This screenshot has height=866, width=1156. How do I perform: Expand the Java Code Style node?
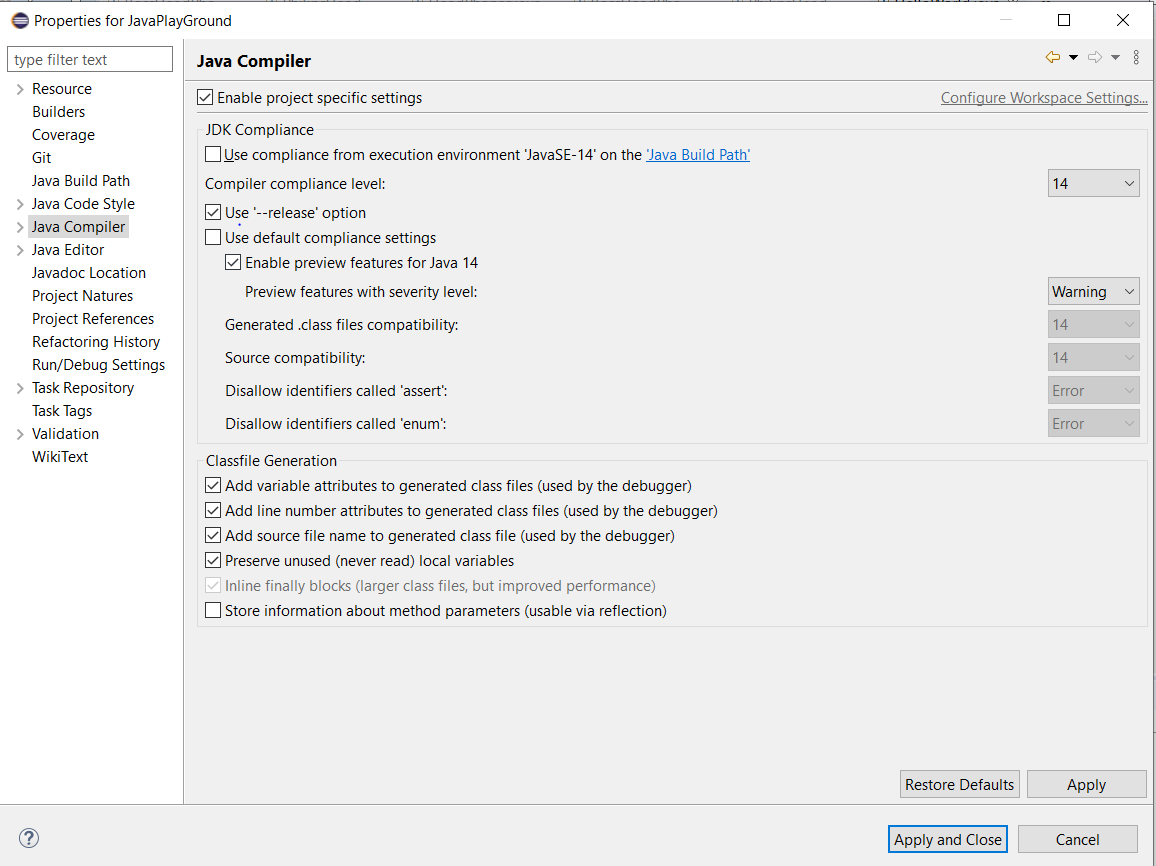click(20, 204)
